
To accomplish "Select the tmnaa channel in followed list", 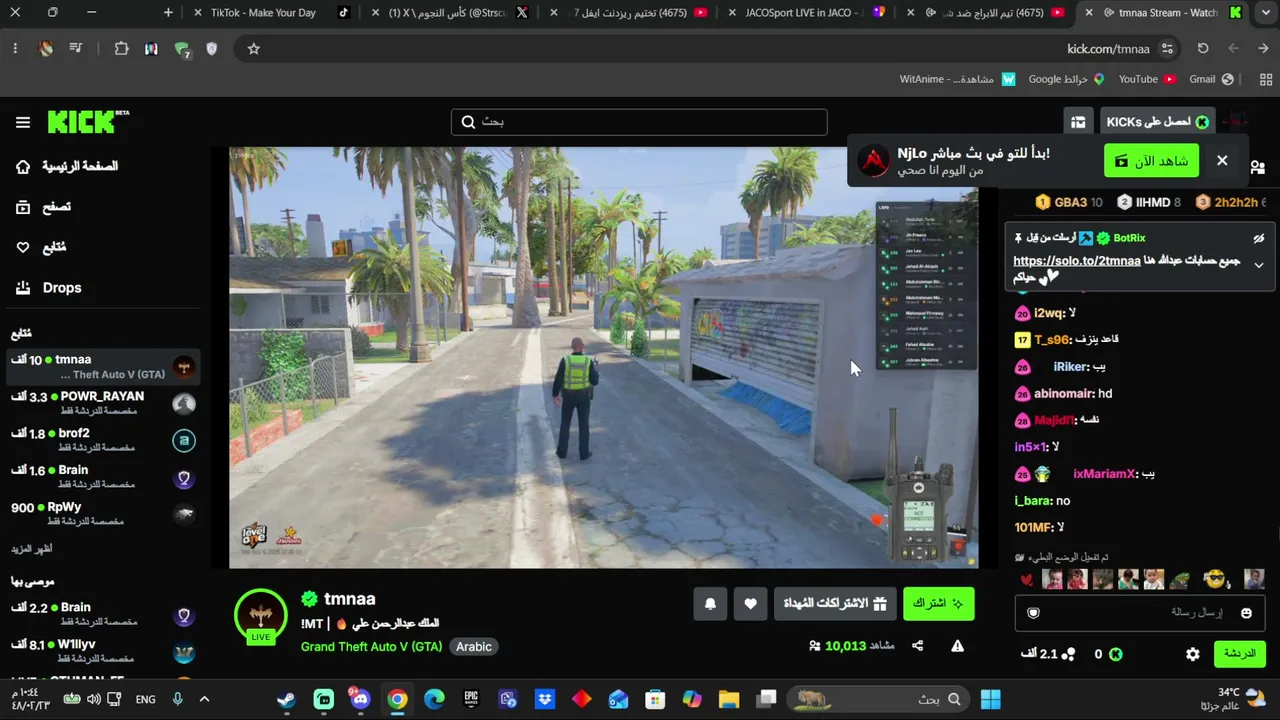I will click(103, 366).
